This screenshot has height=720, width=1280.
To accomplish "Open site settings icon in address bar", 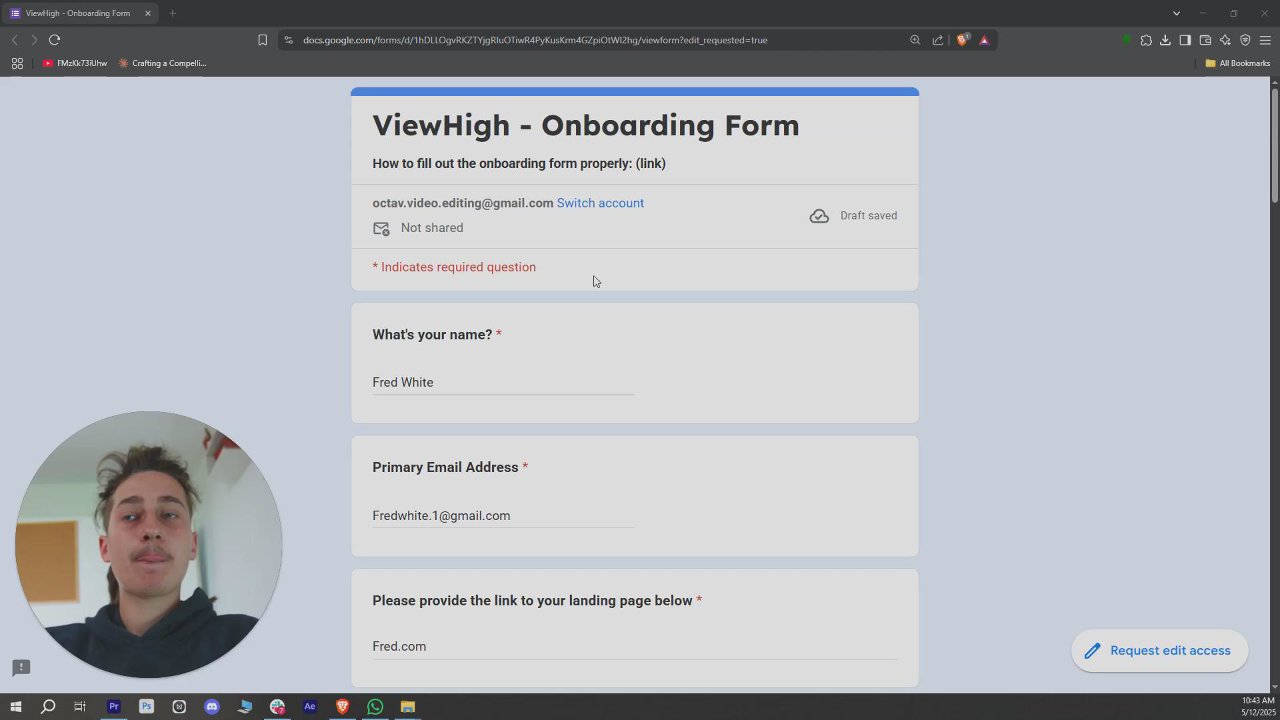I will point(288,40).
